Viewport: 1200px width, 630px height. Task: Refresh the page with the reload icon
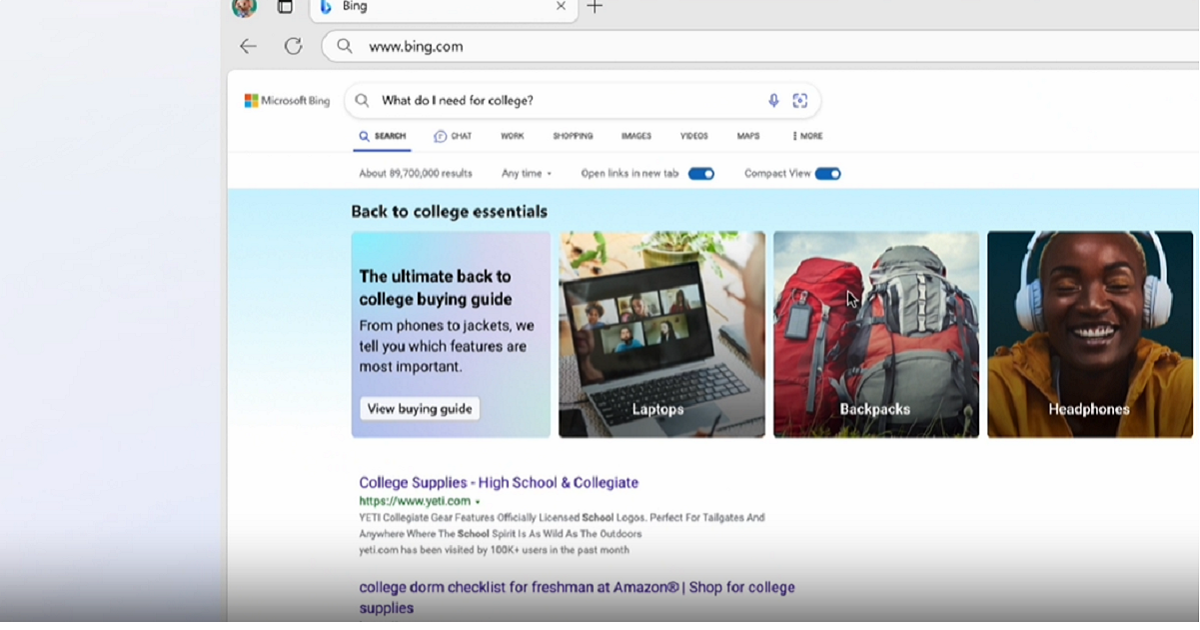tap(293, 46)
